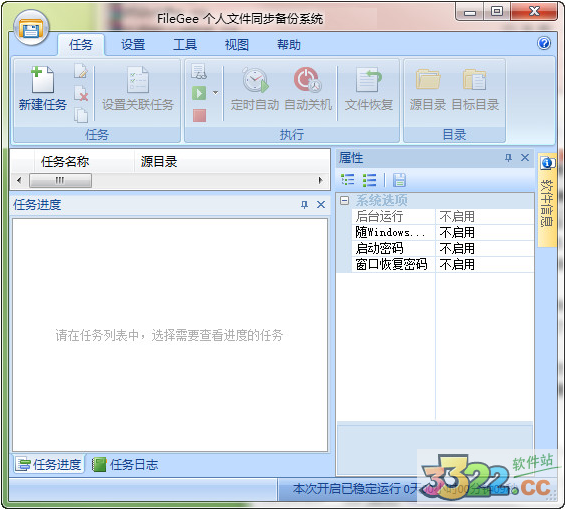567x509 pixels.
Task: Click the 任务名称 column header
Action: tap(84, 161)
